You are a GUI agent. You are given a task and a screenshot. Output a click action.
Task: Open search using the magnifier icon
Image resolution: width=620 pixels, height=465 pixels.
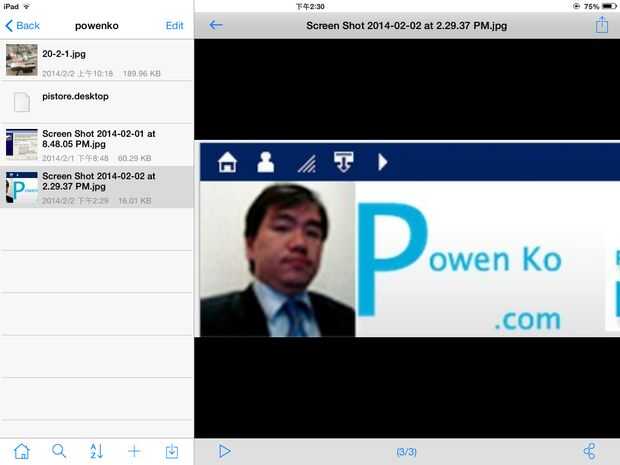(59, 451)
